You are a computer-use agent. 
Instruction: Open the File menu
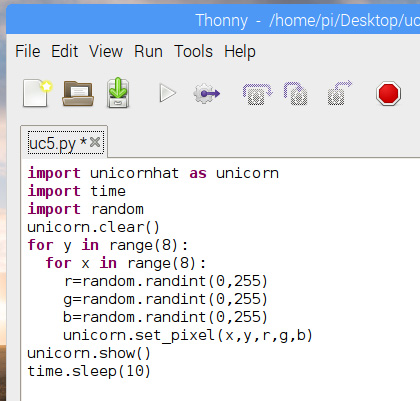click(x=28, y=52)
